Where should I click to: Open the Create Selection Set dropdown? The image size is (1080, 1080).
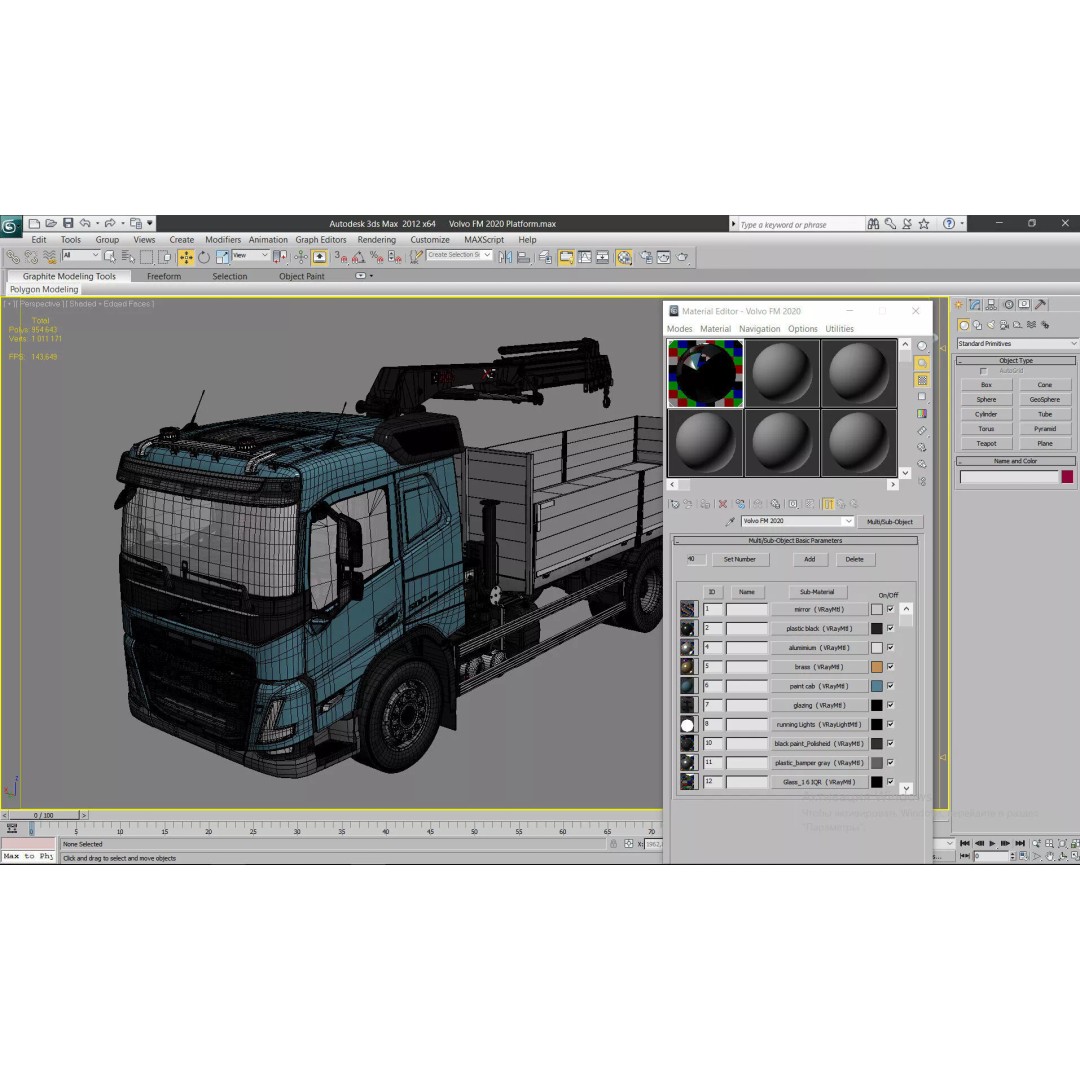(459, 256)
